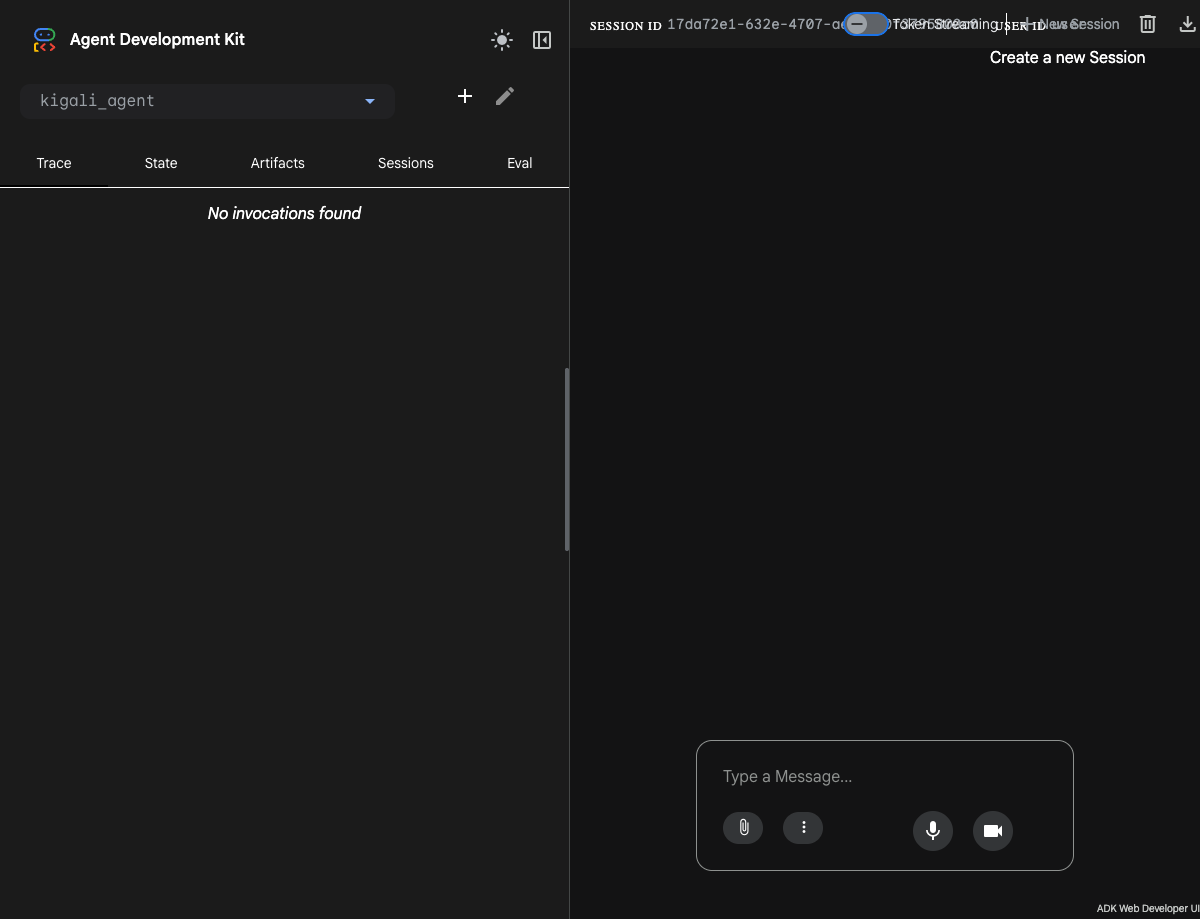Viewport: 1200px width, 919px height.
Task: Collapse the side panel icon
Action: [x=542, y=40]
